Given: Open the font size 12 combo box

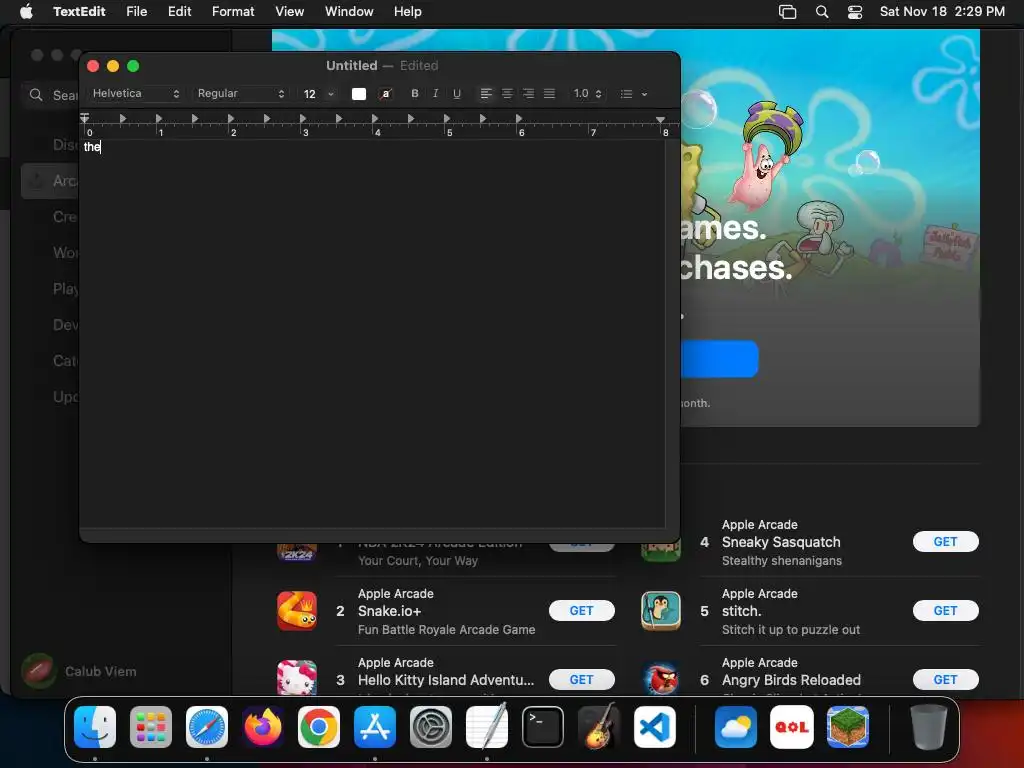Looking at the screenshot, I should coord(319,93).
